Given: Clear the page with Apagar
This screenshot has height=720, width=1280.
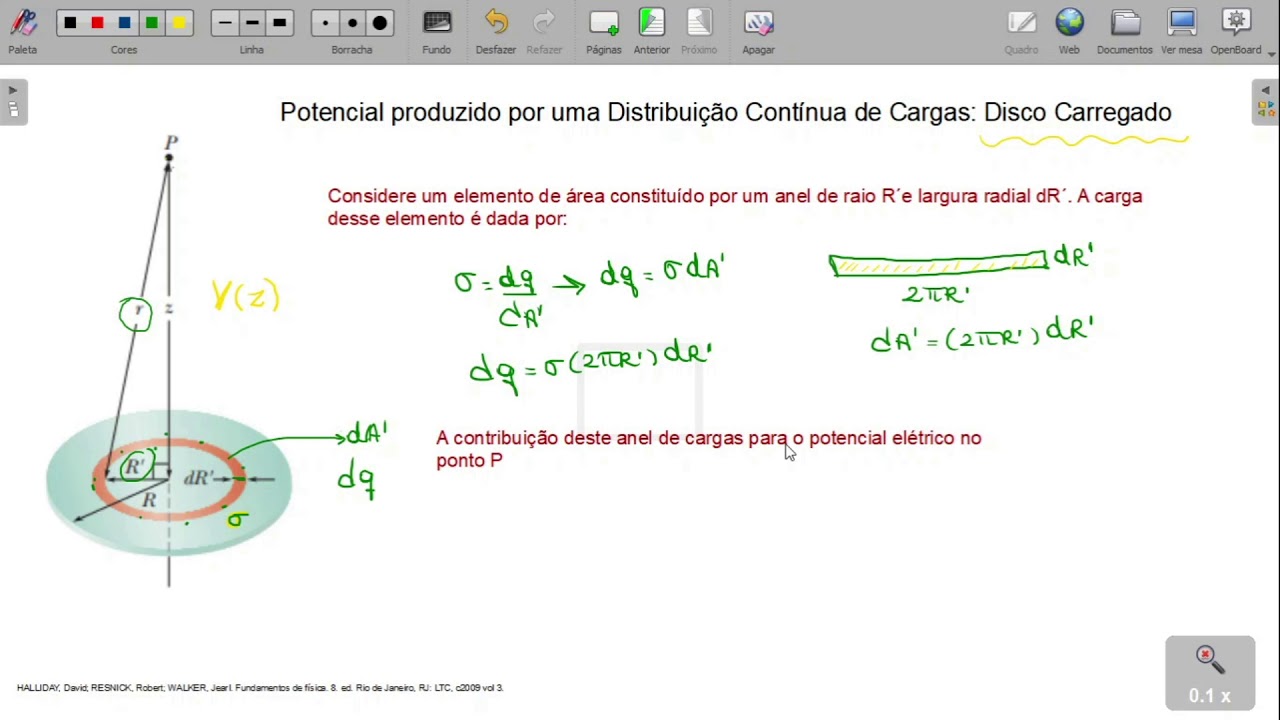Looking at the screenshot, I should click(758, 31).
